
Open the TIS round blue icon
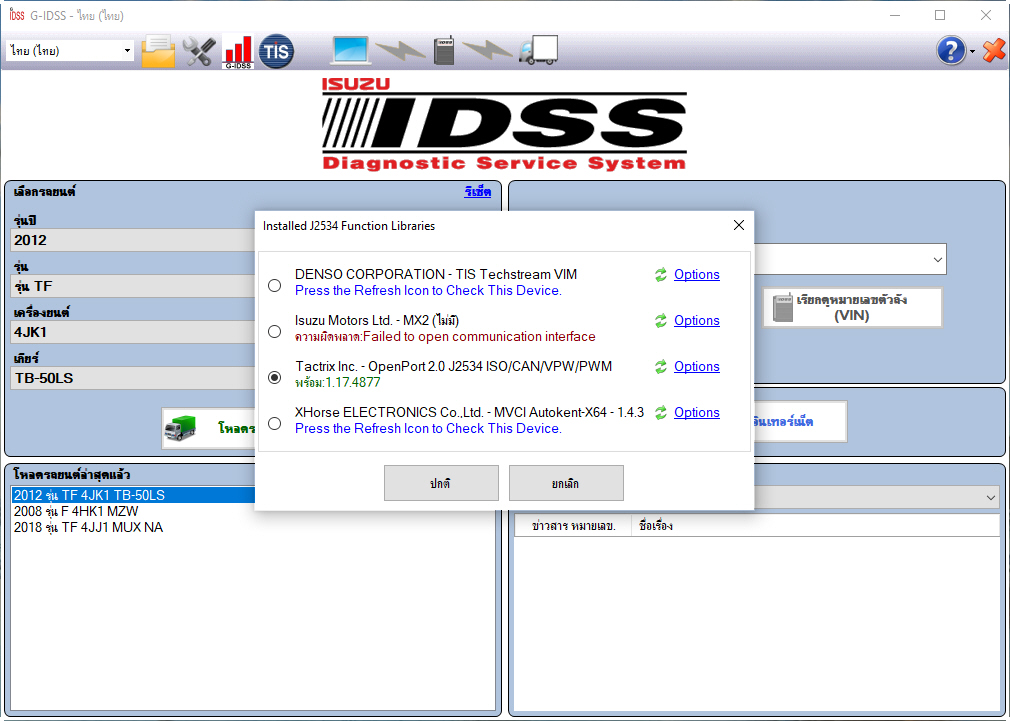[276, 51]
